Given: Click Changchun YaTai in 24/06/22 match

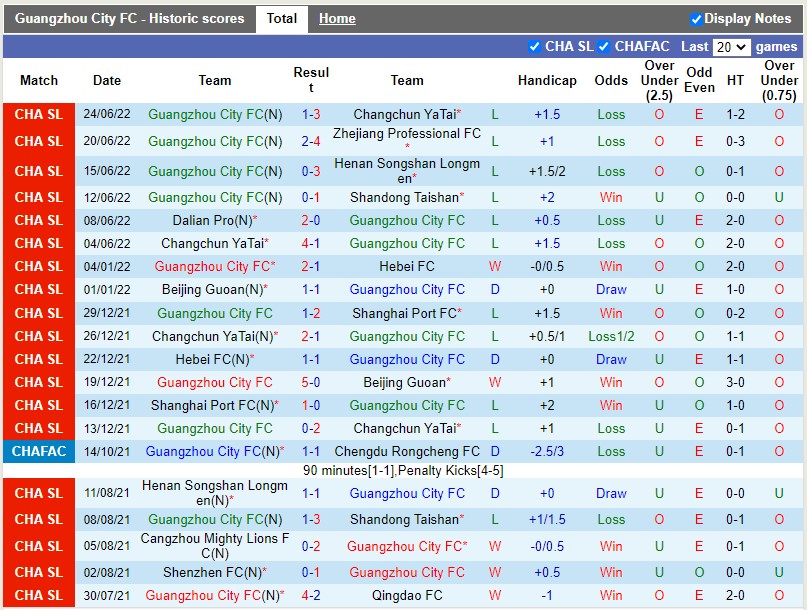Looking at the screenshot, I should click(407, 114).
